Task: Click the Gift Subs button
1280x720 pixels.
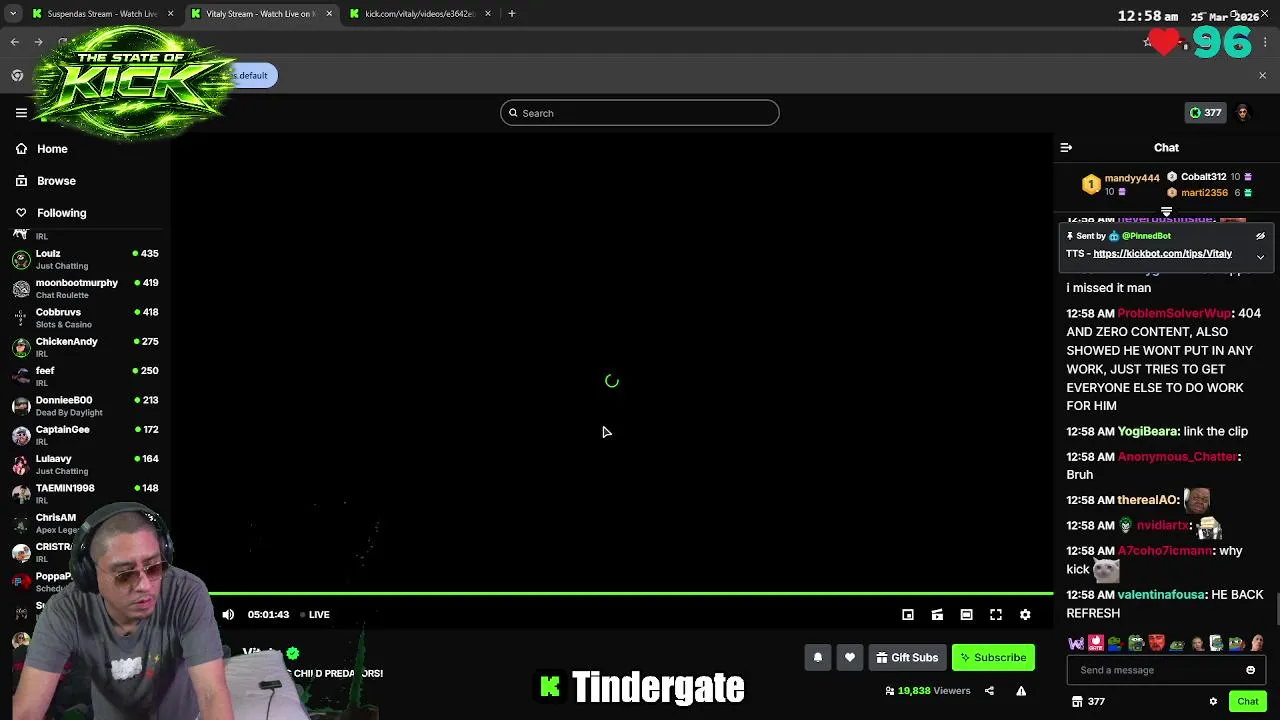Action: point(908,658)
